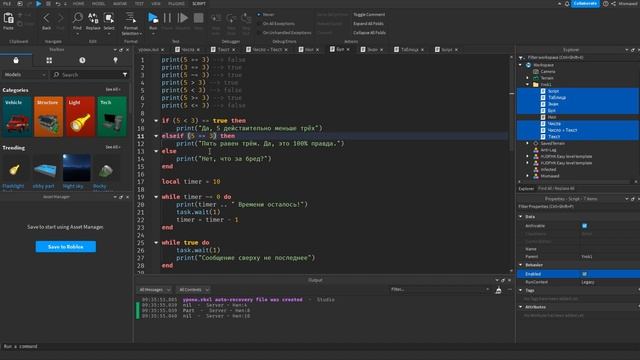Viewport: 640px width, 360px height.
Task: Switch to the Таблица script tab
Action: [x=409, y=50]
